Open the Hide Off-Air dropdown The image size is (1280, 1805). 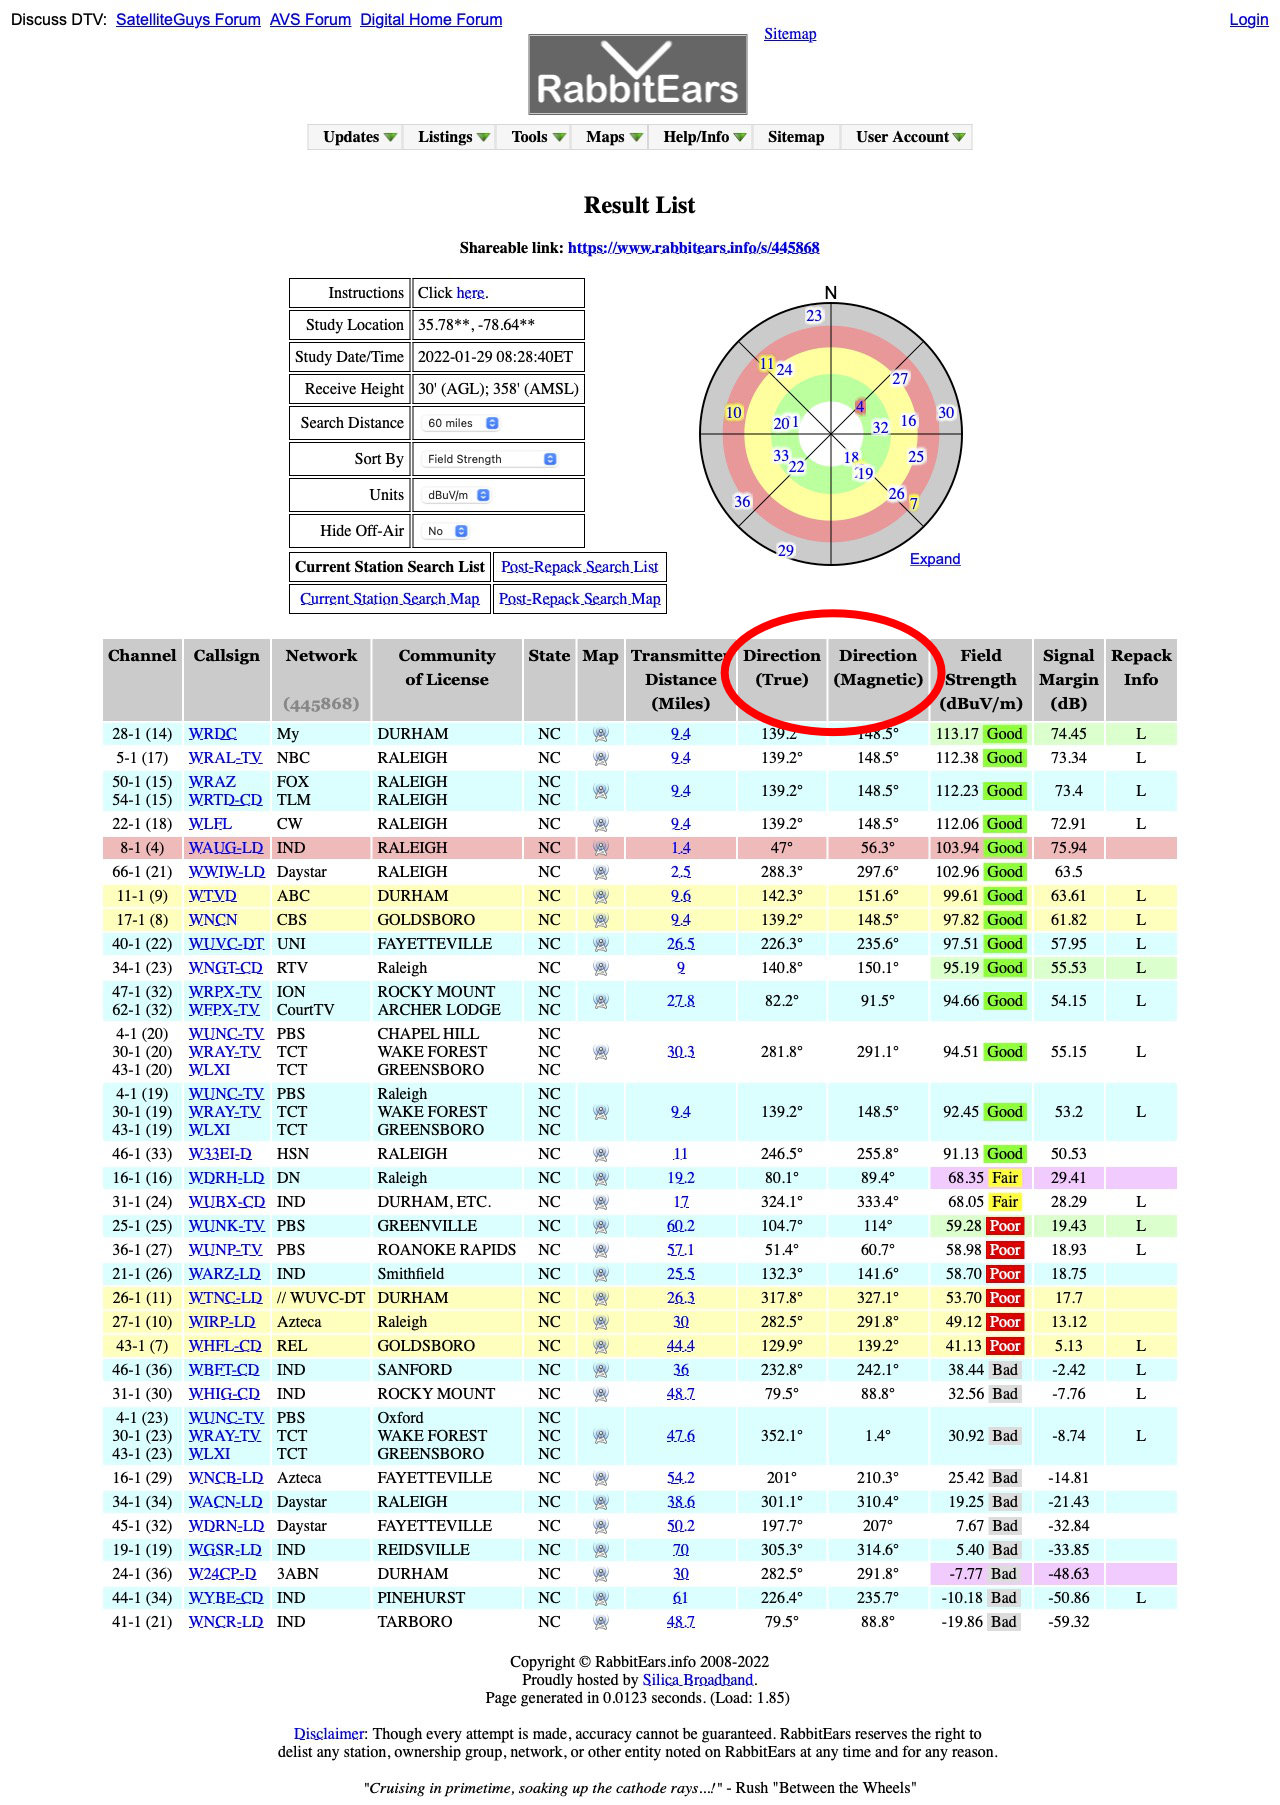[x=446, y=531]
